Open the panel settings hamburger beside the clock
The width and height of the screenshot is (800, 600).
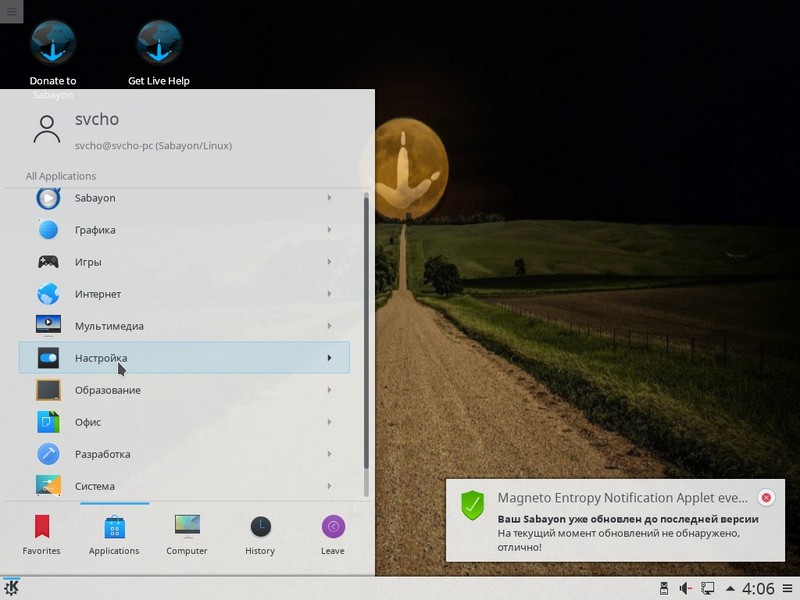[x=788, y=589]
